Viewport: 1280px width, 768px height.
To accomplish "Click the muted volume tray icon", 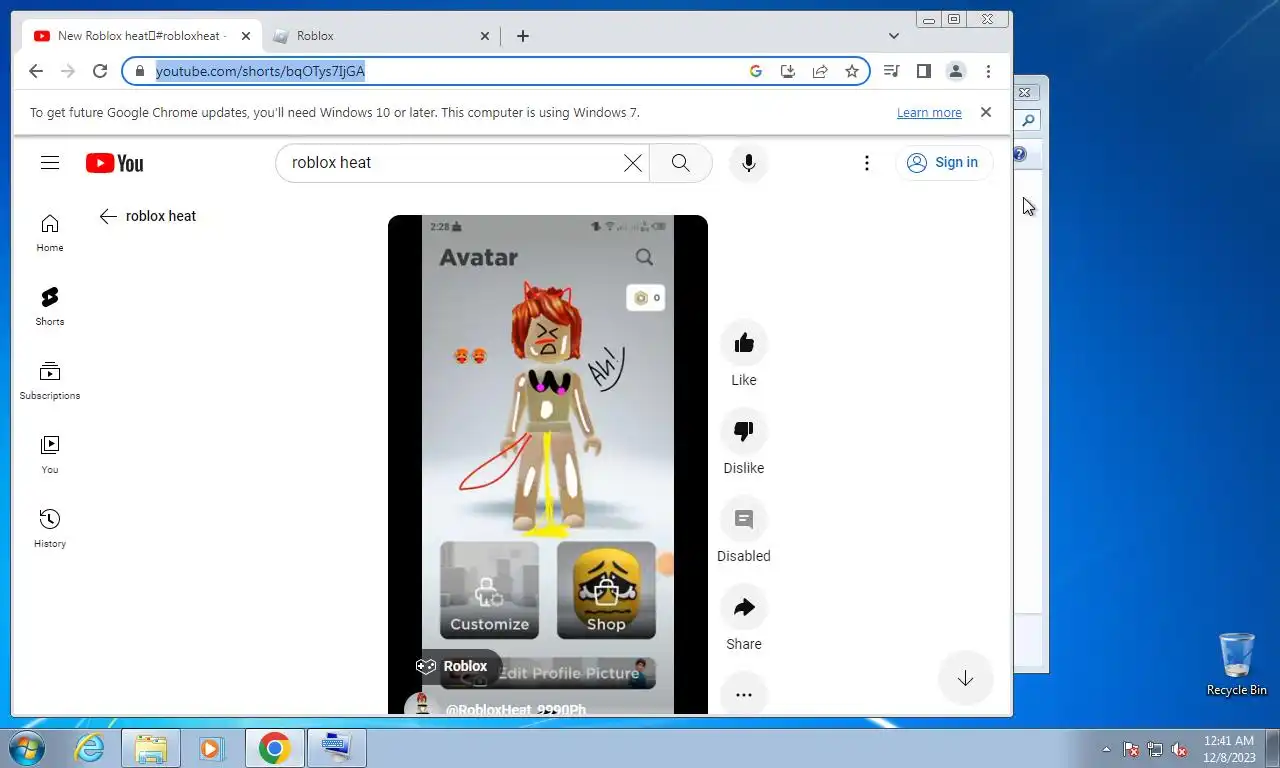I will pyautogui.click(x=1179, y=749).
